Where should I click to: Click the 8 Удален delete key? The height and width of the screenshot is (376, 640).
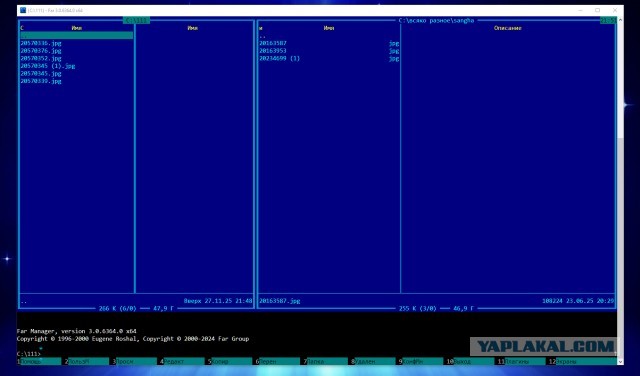[x=373, y=361]
